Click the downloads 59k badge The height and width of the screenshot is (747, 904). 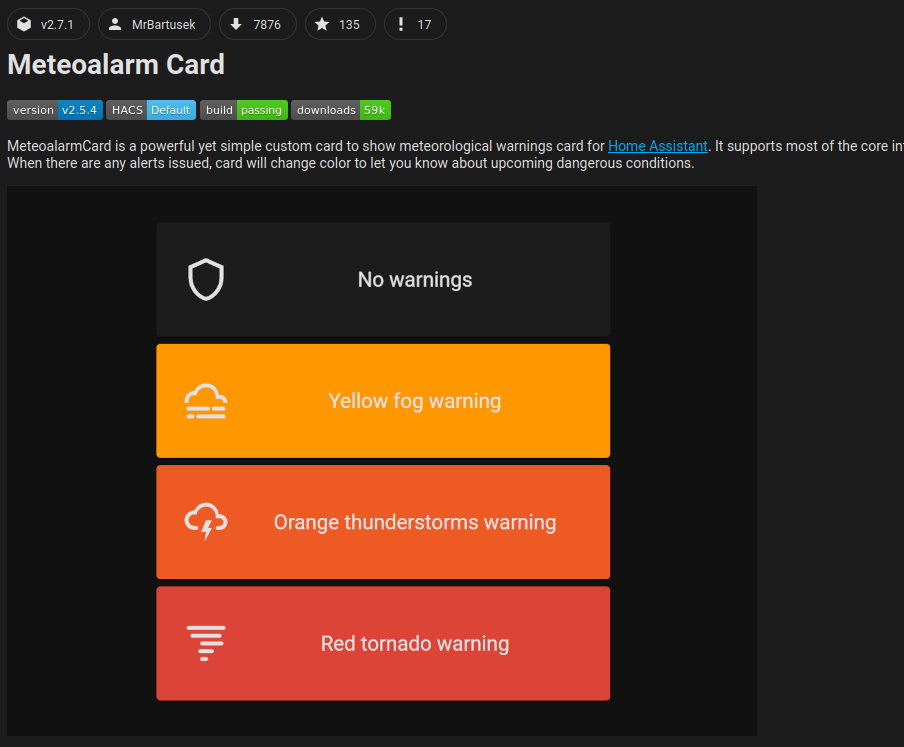[341, 110]
